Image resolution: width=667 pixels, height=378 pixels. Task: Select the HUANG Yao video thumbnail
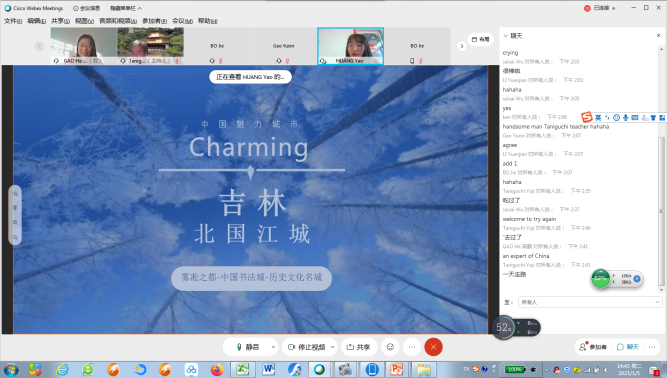tap(351, 46)
